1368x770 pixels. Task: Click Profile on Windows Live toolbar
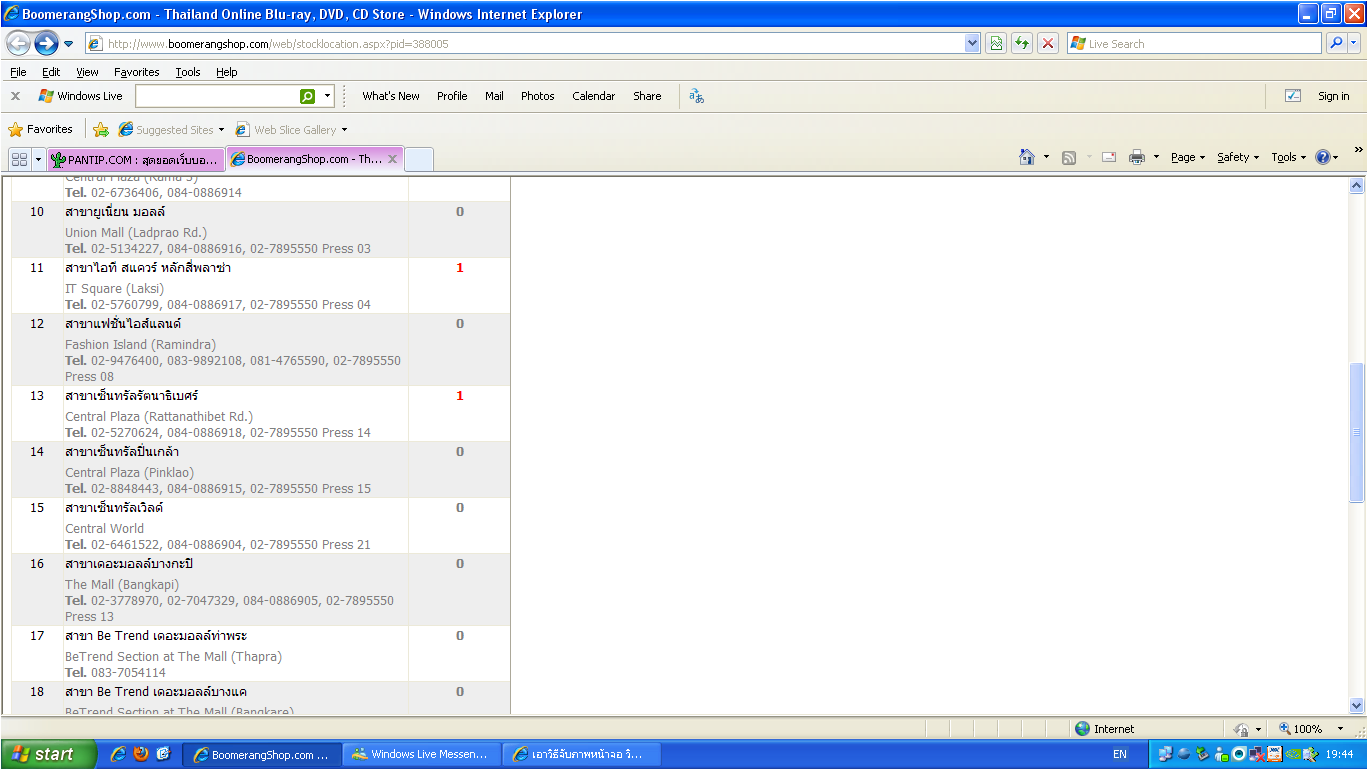click(x=452, y=96)
